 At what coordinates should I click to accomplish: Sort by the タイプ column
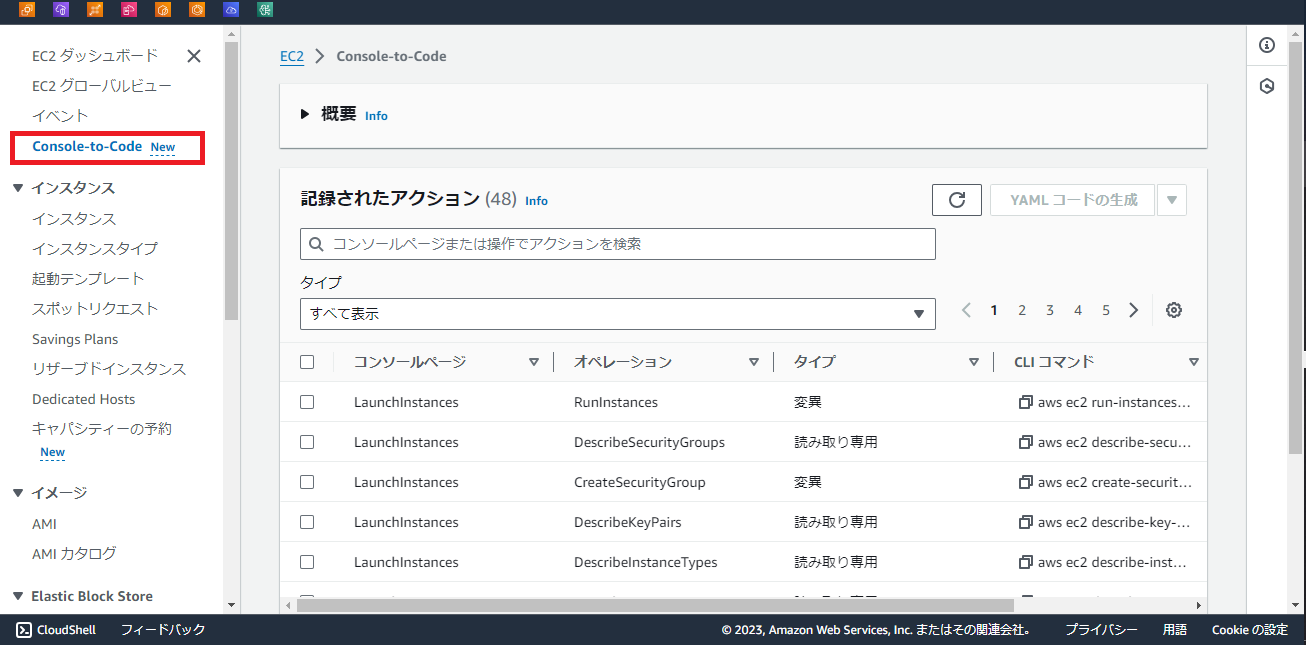pos(974,362)
